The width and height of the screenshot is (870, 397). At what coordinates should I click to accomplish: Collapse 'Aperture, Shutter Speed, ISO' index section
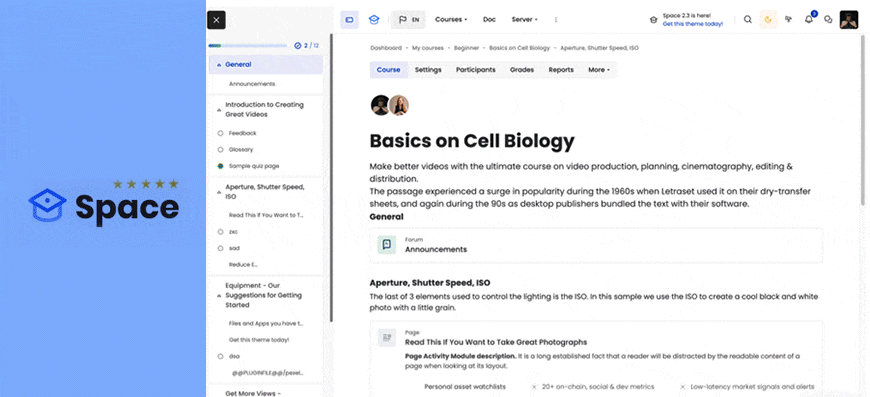click(219, 192)
